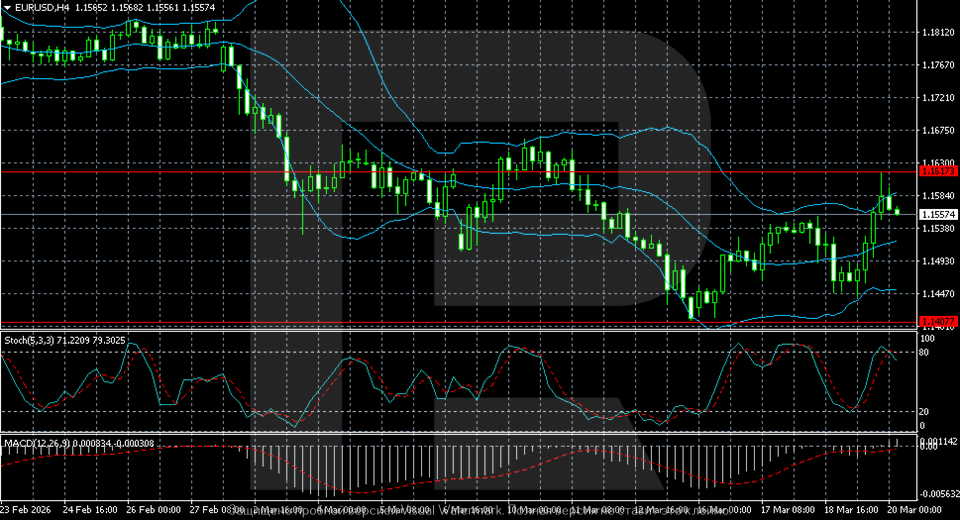Screen dimensions: 960x520
Task: Click the 1.14470 price scale value
Action: pos(936,294)
